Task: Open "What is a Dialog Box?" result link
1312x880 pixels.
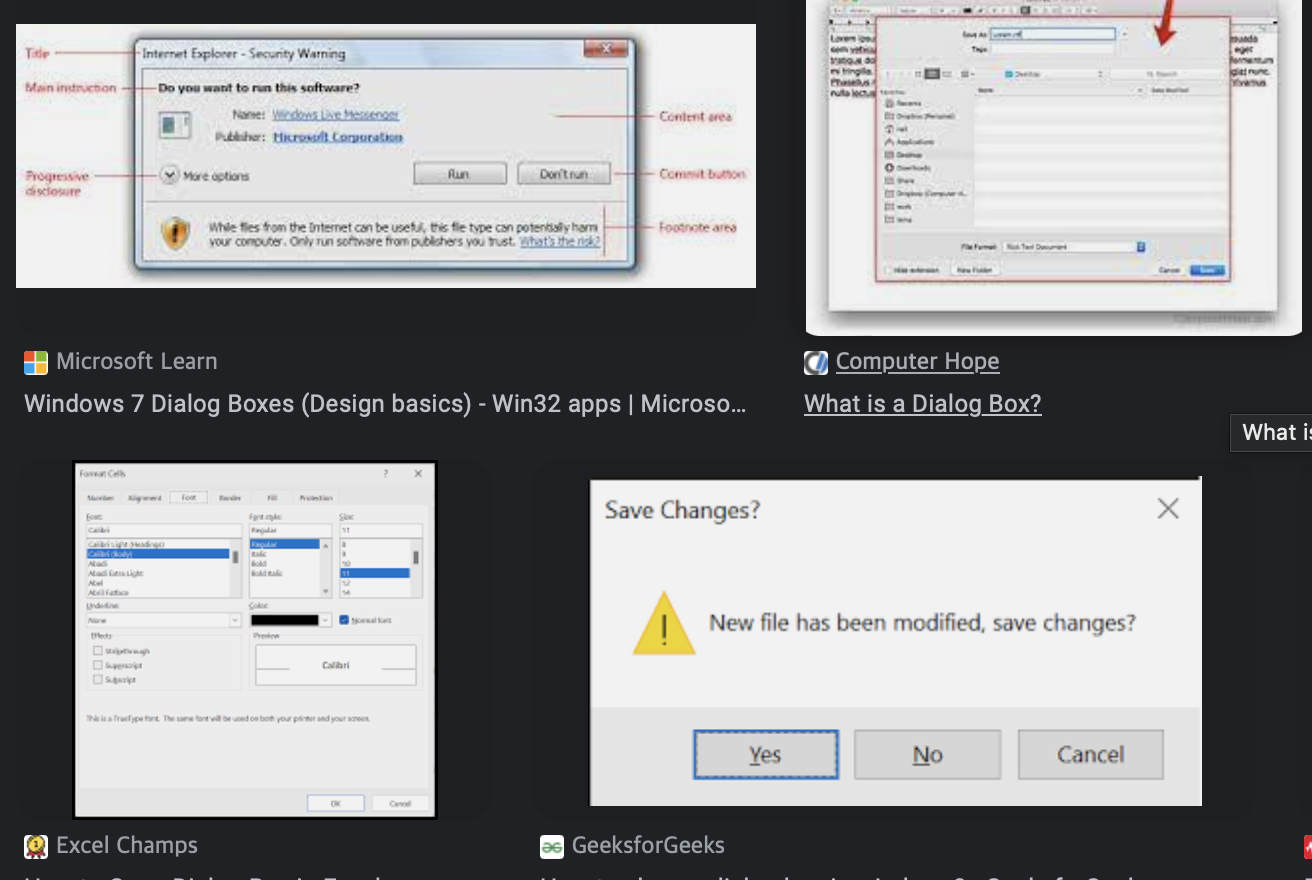Action: coord(923,404)
